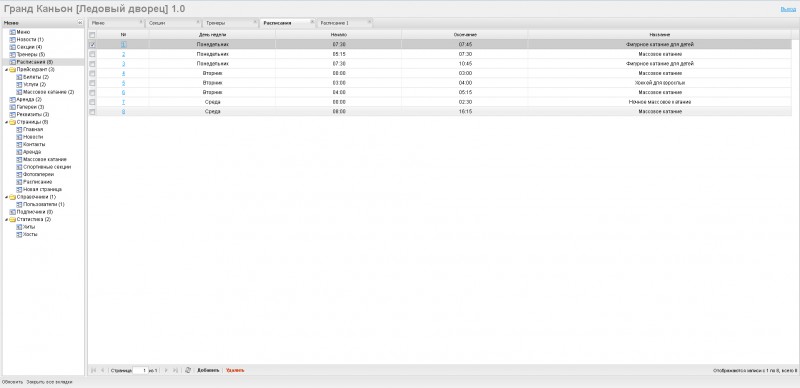Image resolution: width=800 pixels, height=388 pixels.
Task: Open Билеты (2) in the sidebar tree
Action: pos(36,77)
